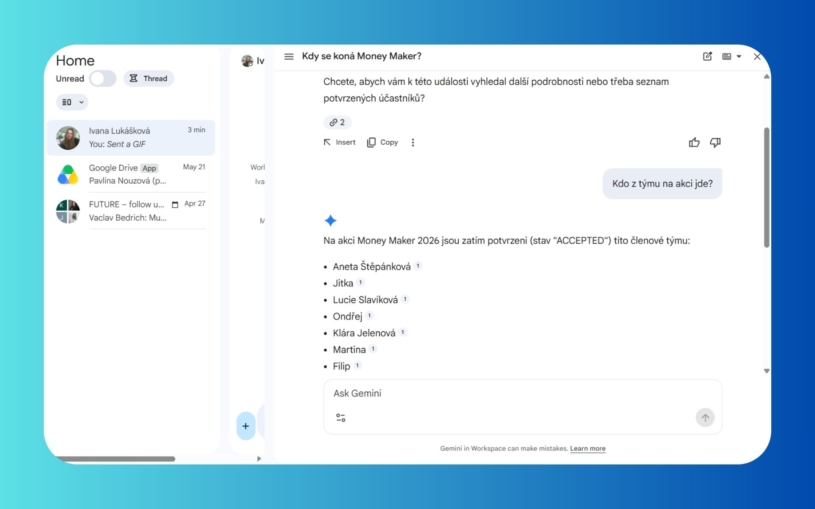Click the Home heading
Screen dimensions: 815x509
coord(75,60)
